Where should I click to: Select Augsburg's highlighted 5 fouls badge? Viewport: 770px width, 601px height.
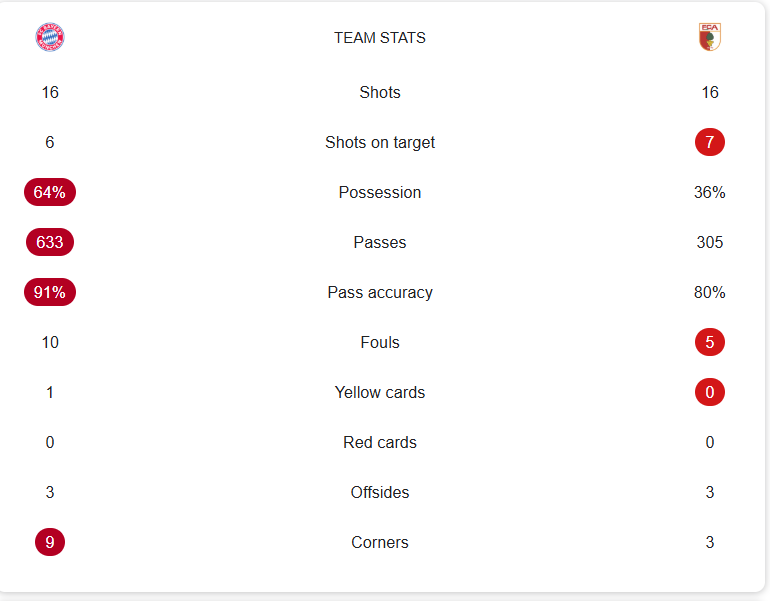pos(710,342)
